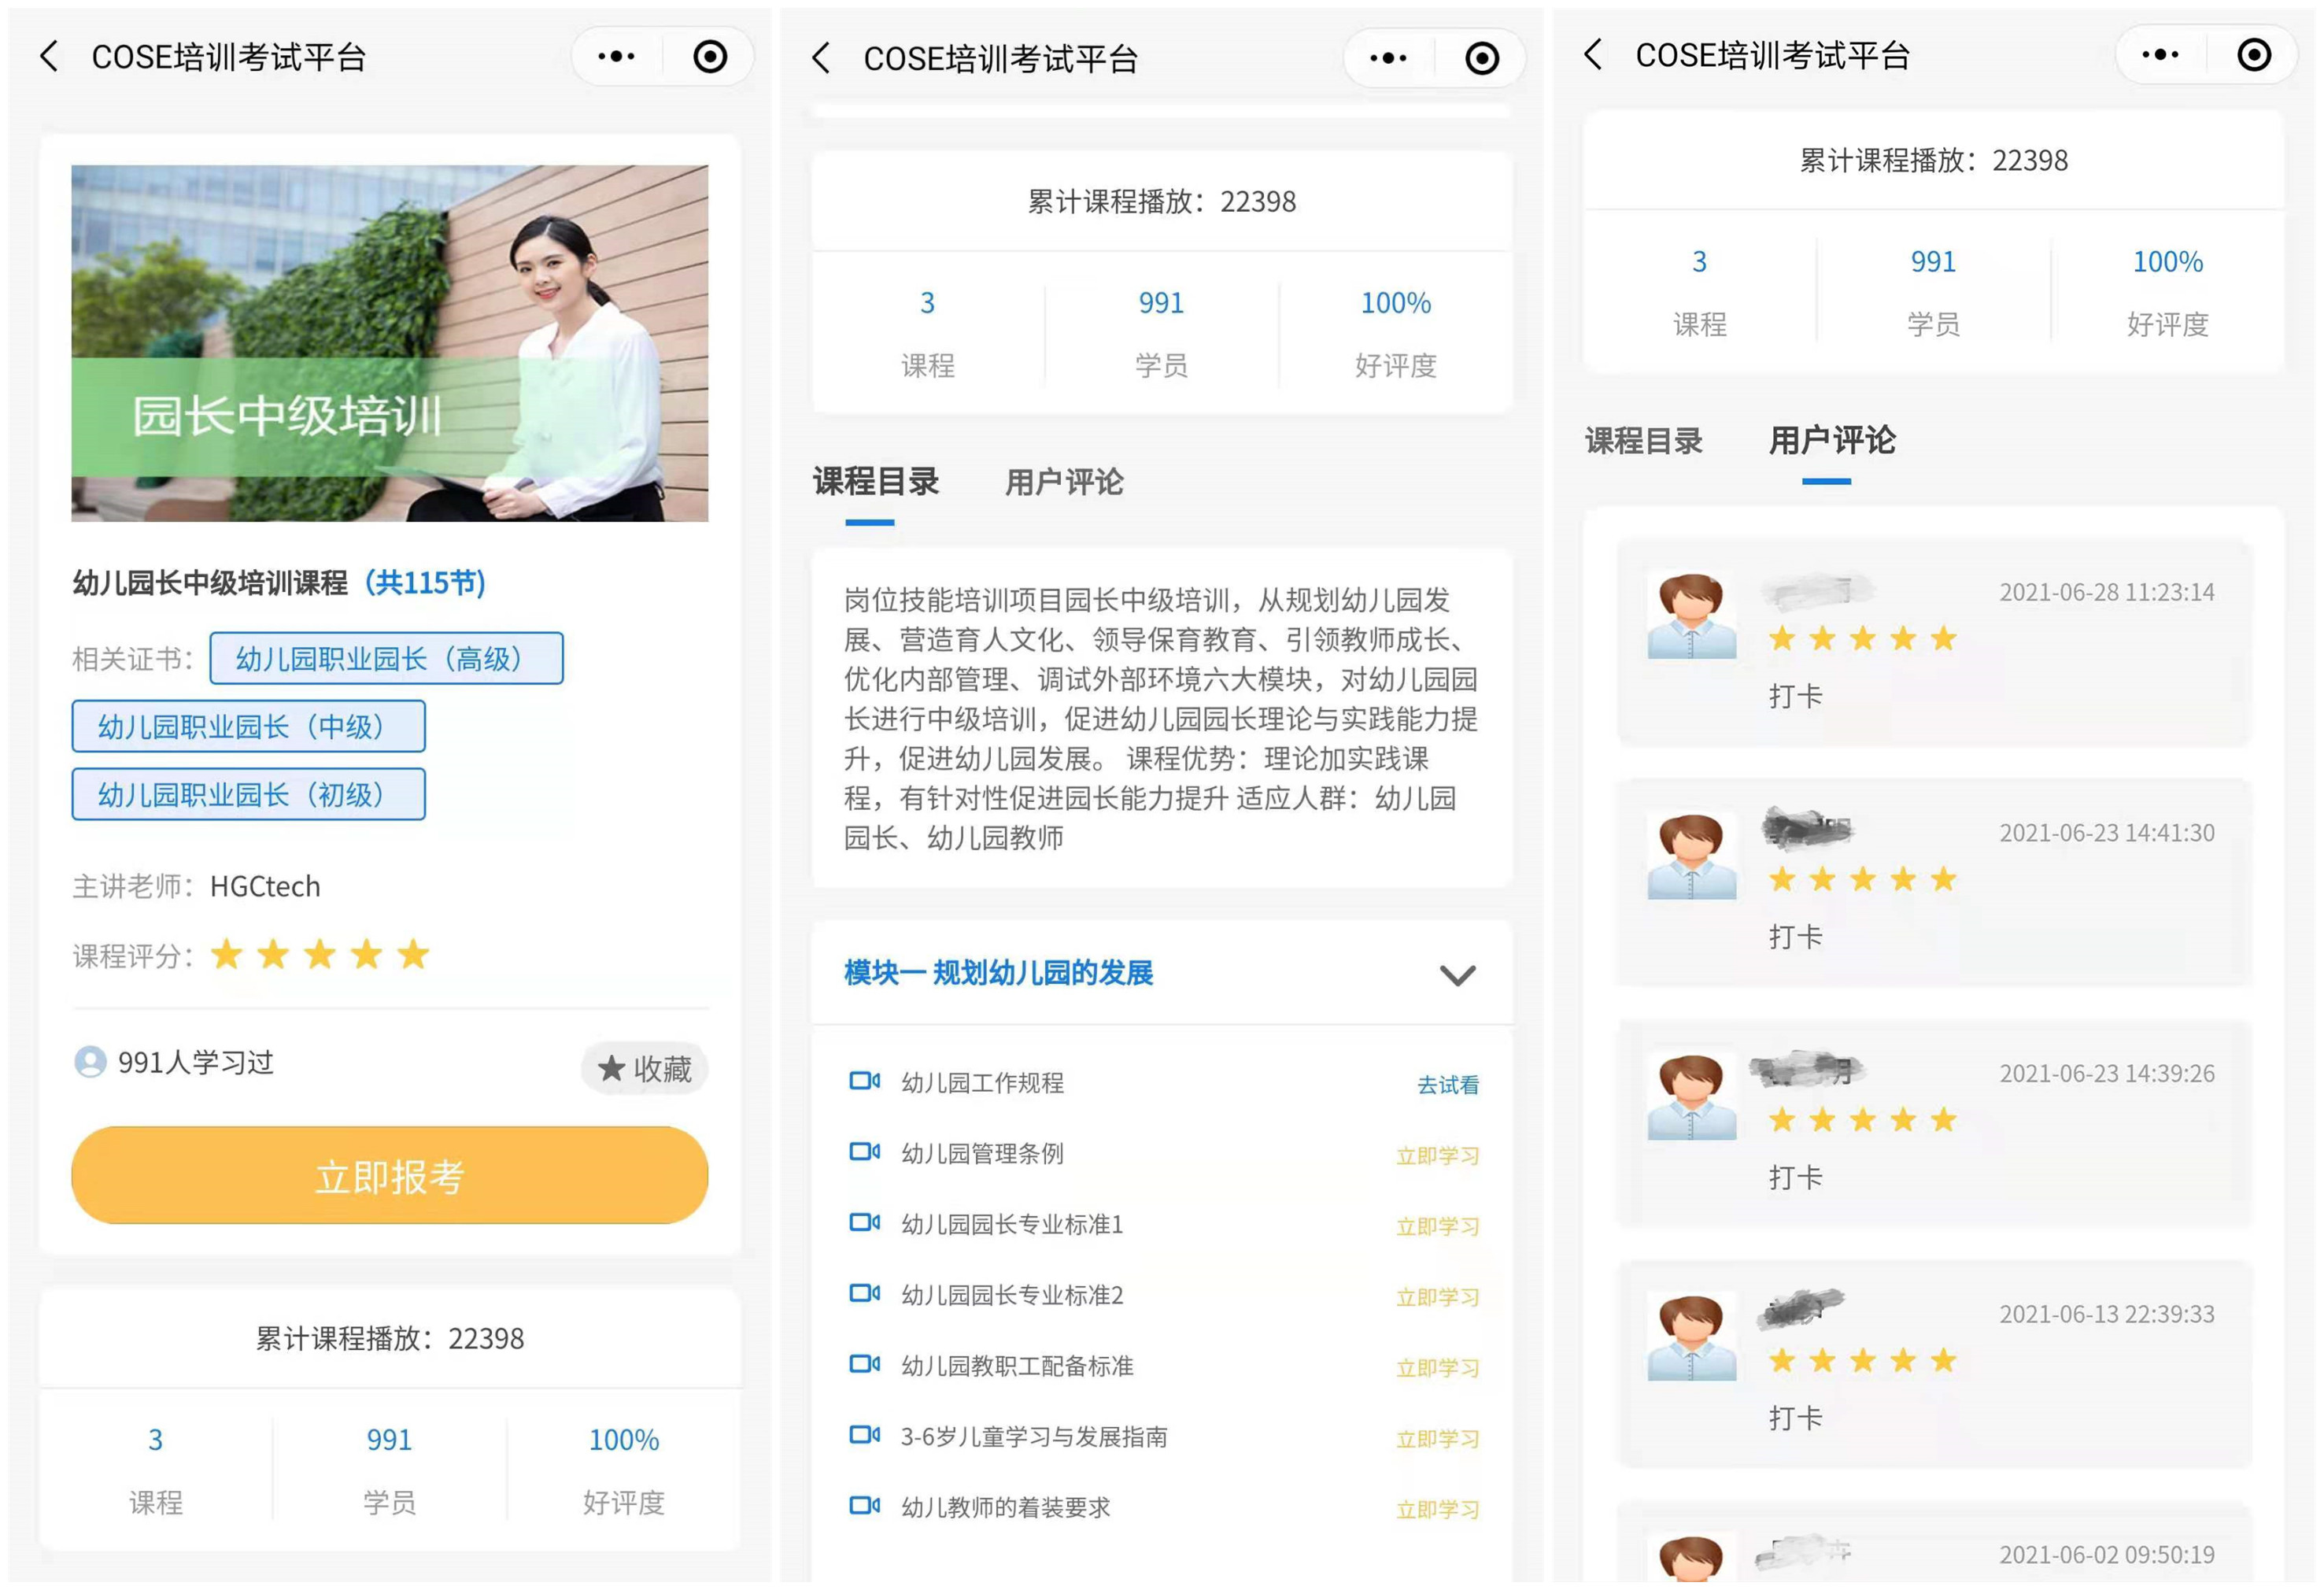This screenshot has height=1590, width=2324.
Task: Collapse the 模块一 规划幼儿园的发展 section chevron
Action: click(x=1457, y=975)
